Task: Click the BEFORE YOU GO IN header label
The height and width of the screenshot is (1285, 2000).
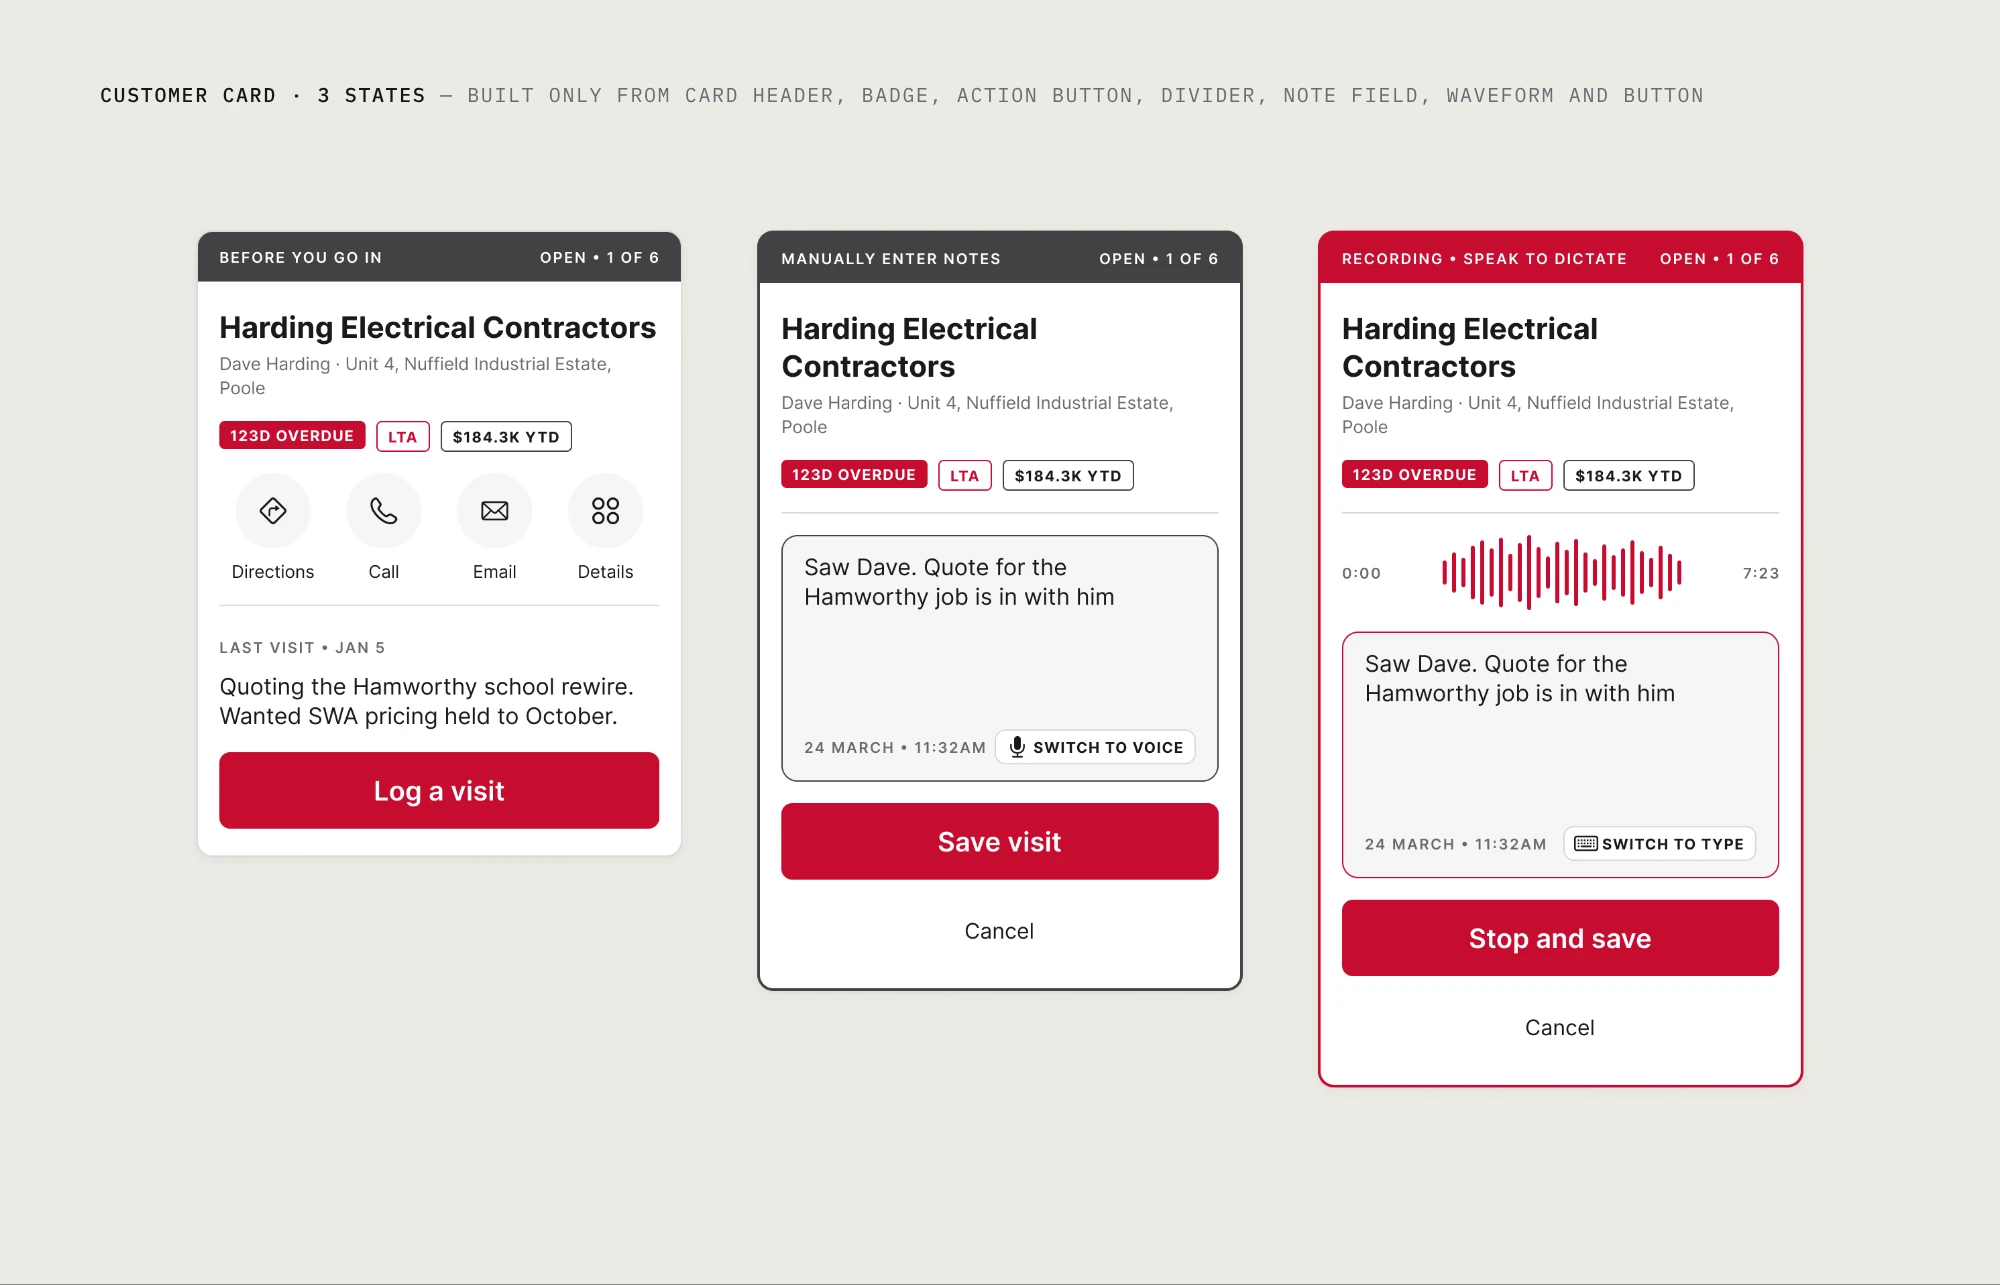Action: point(300,257)
